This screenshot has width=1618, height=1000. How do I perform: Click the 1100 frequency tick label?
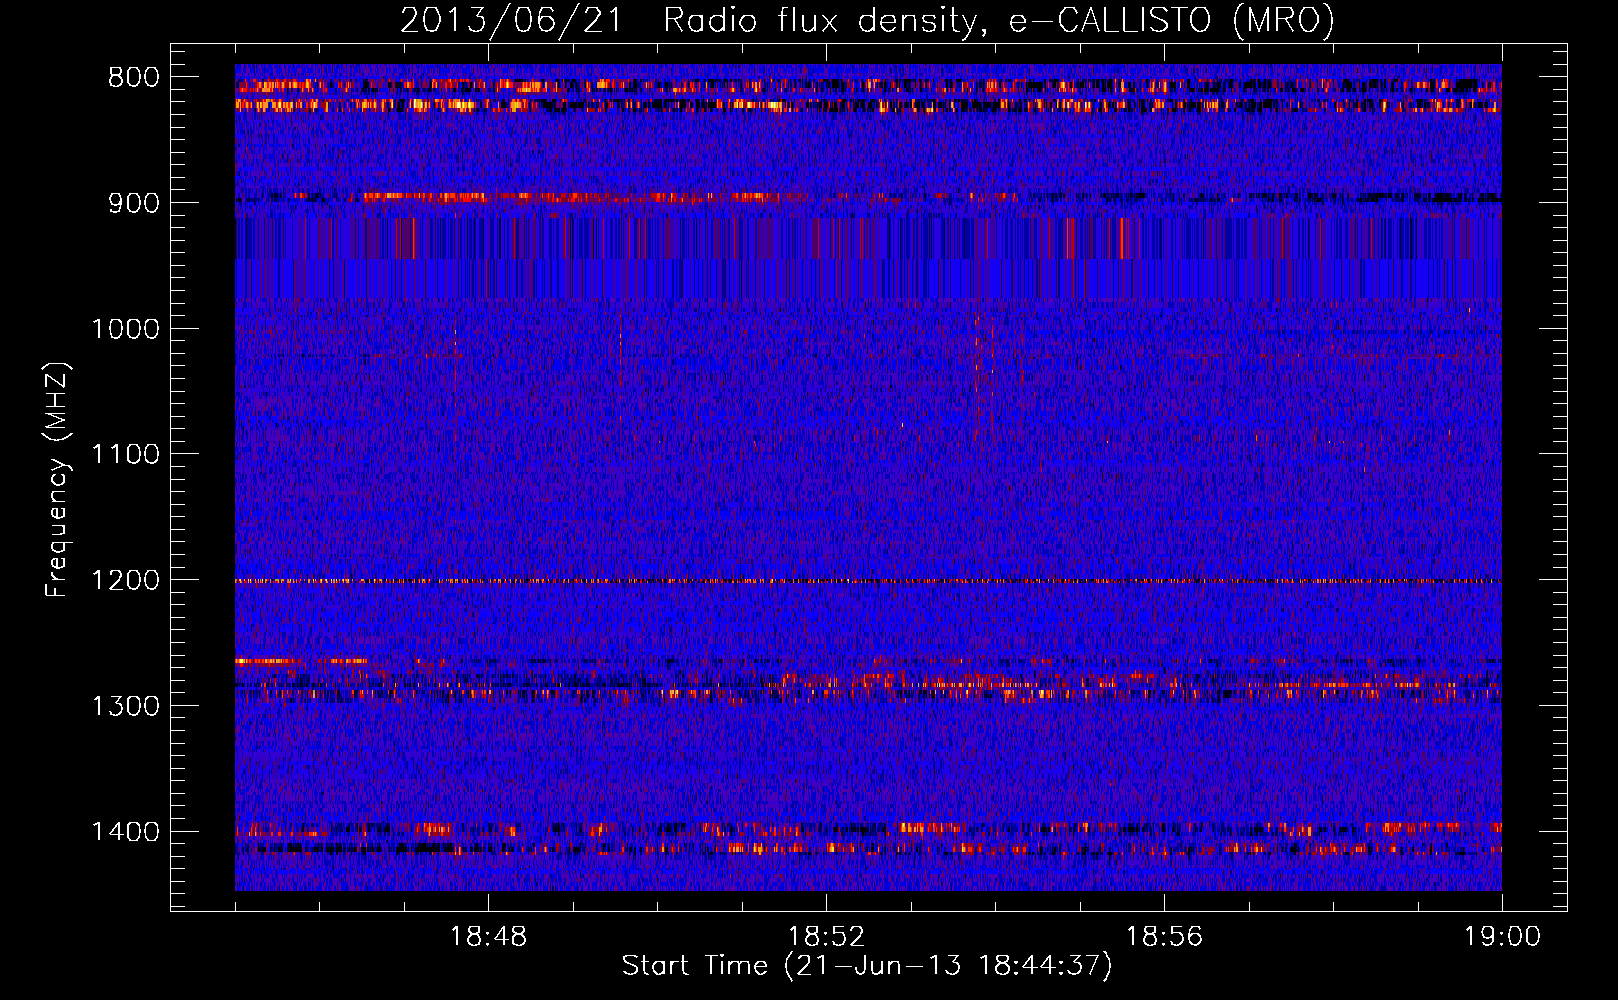coord(125,455)
